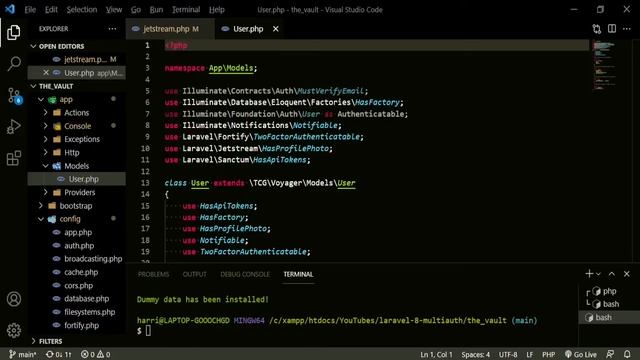This screenshot has width=640, height=360.
Task: Open the Go menu
Action: 136,9
